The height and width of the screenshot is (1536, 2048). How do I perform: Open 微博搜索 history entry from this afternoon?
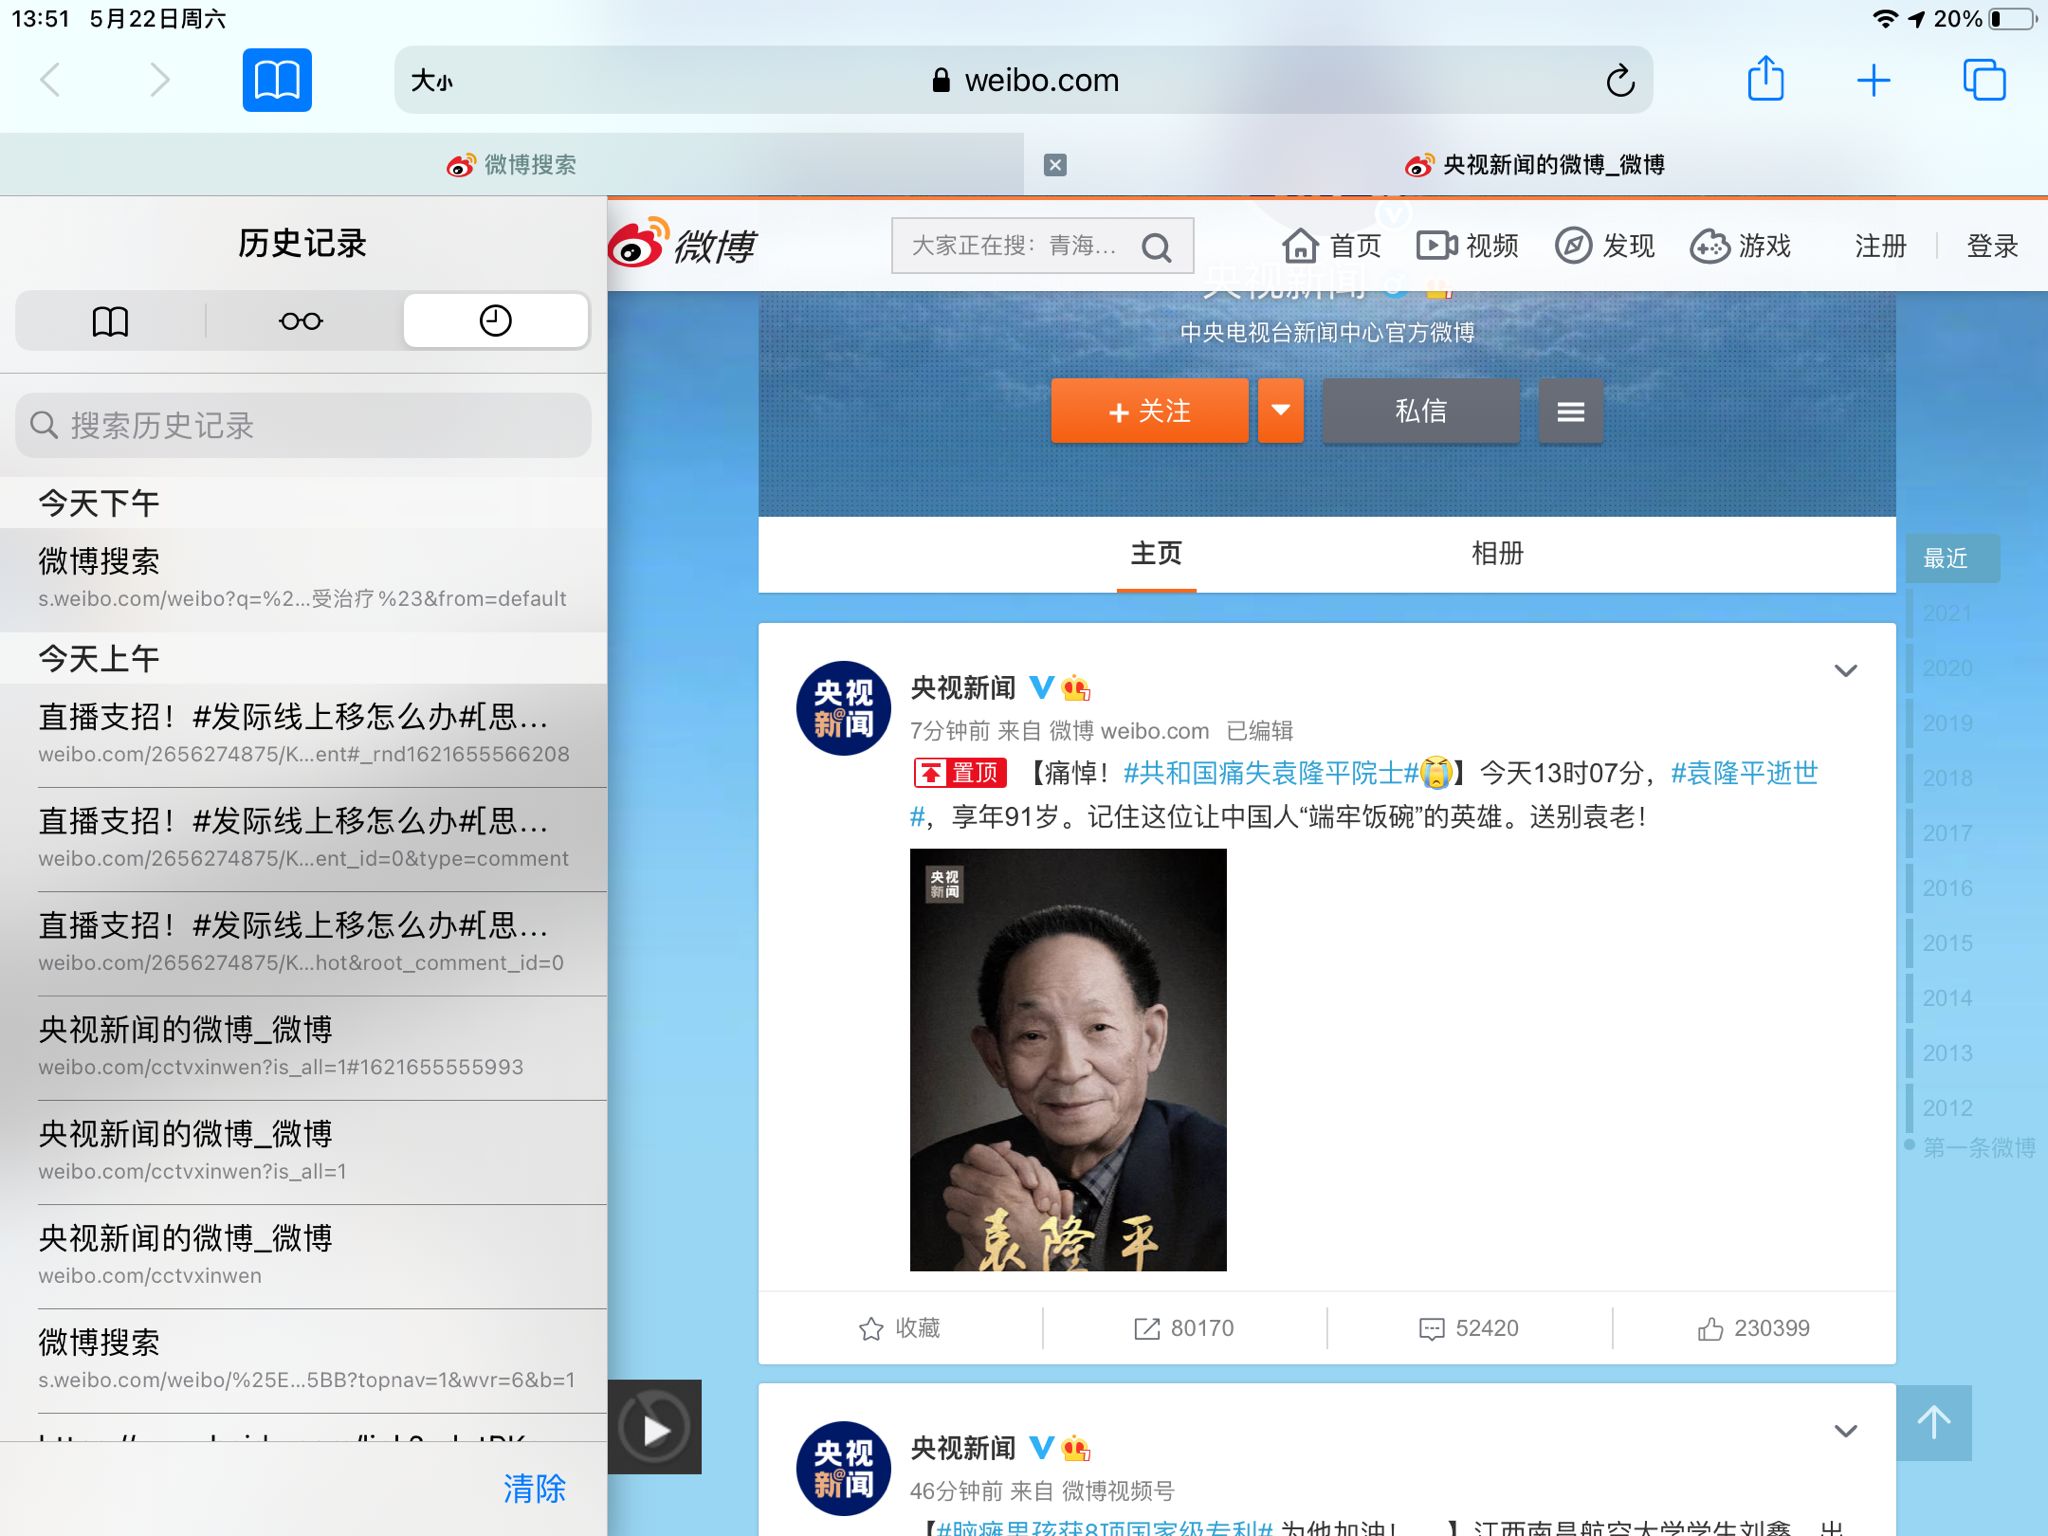click(303, 578)
